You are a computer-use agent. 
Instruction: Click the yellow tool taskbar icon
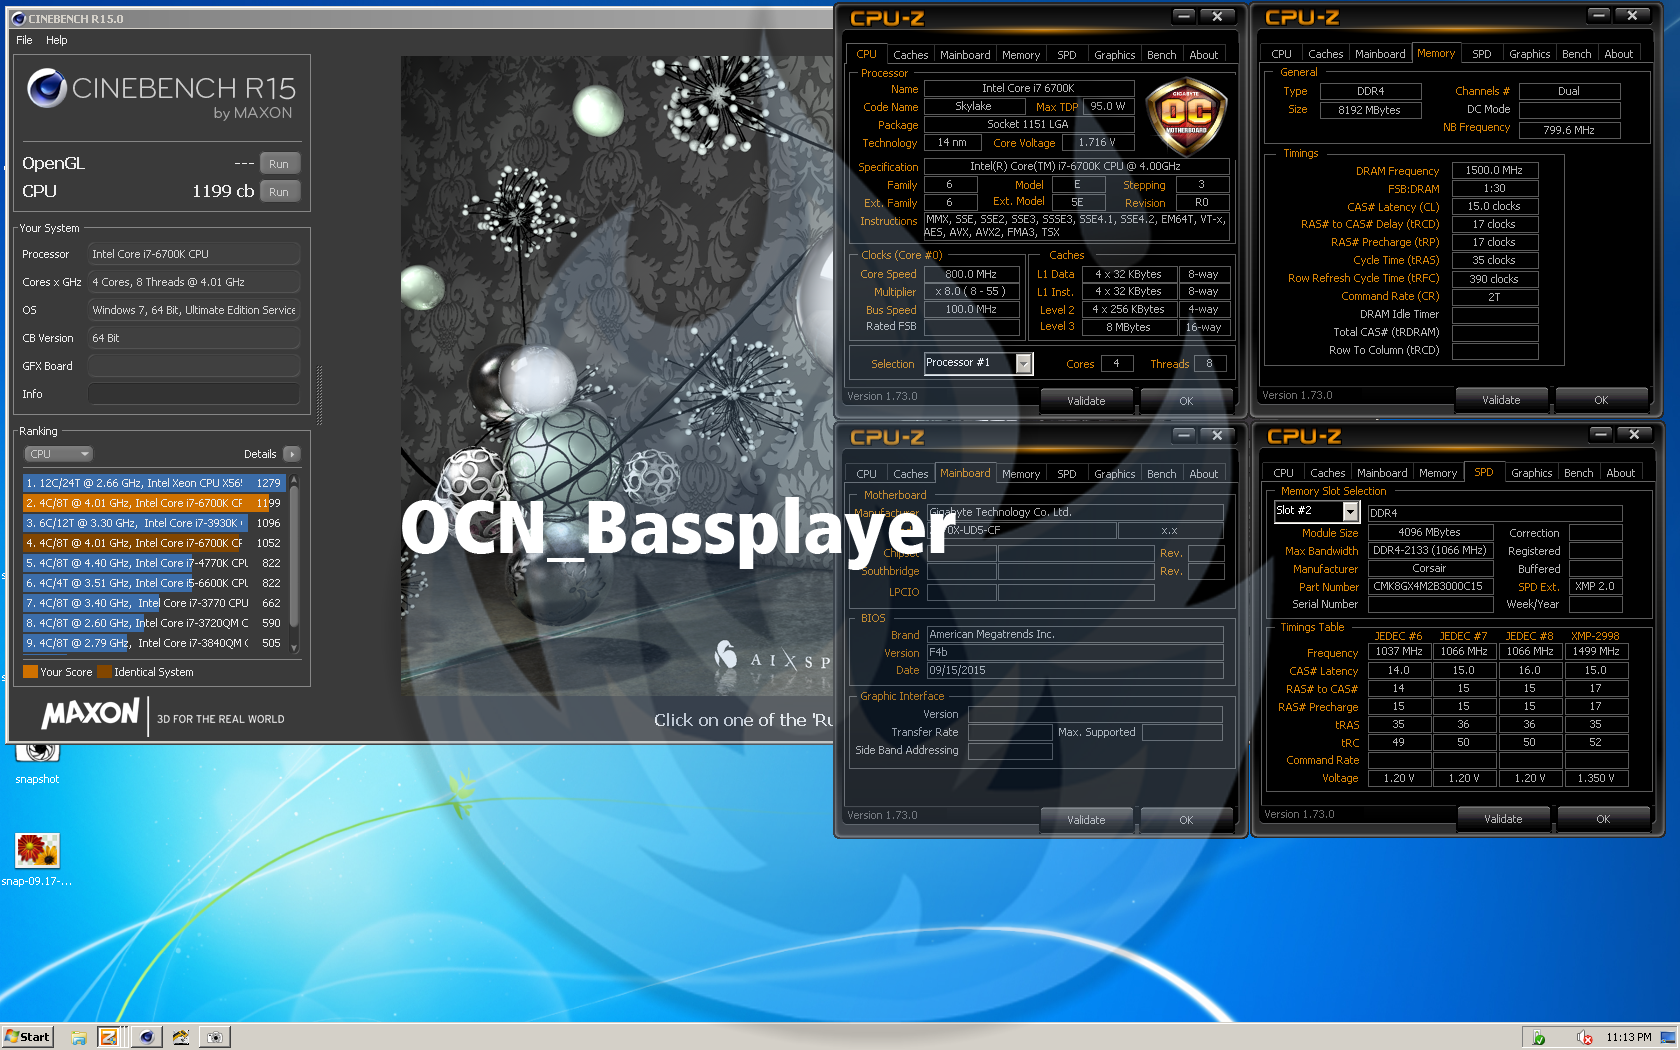pyautogui.click(x=181, y=1037)
